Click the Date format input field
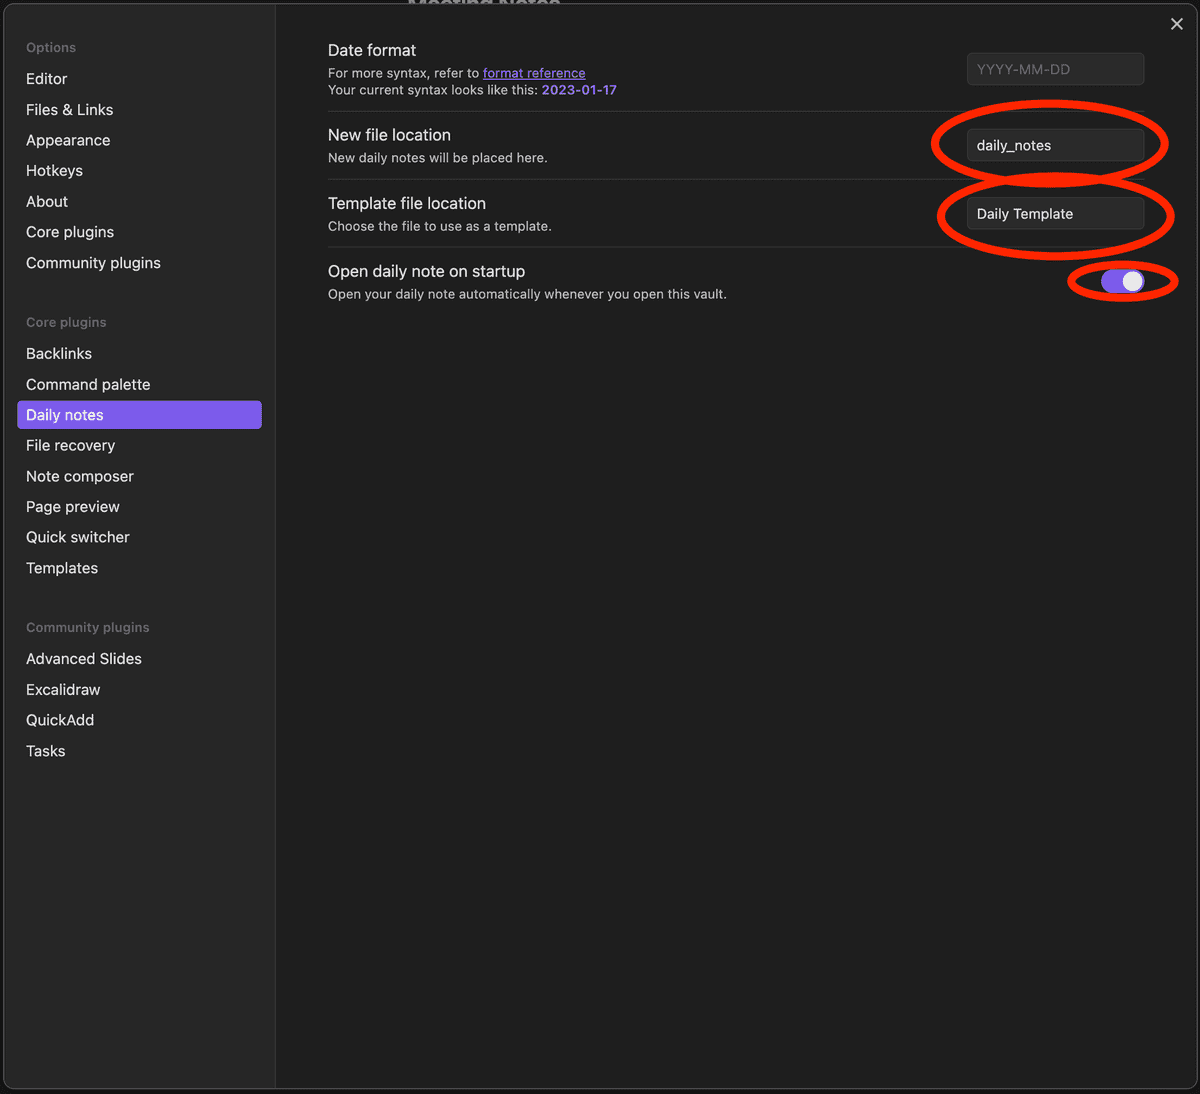1200x1094 pixels. (1055, 69)
